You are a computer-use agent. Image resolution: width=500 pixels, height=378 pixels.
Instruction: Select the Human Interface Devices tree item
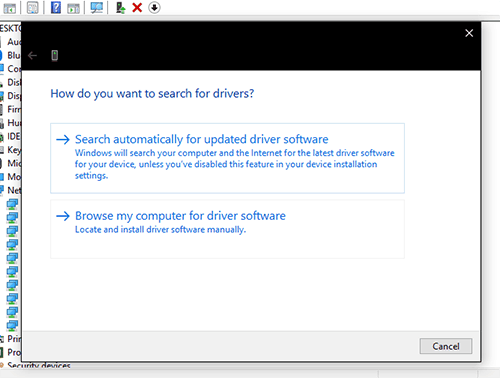(11, 123)
